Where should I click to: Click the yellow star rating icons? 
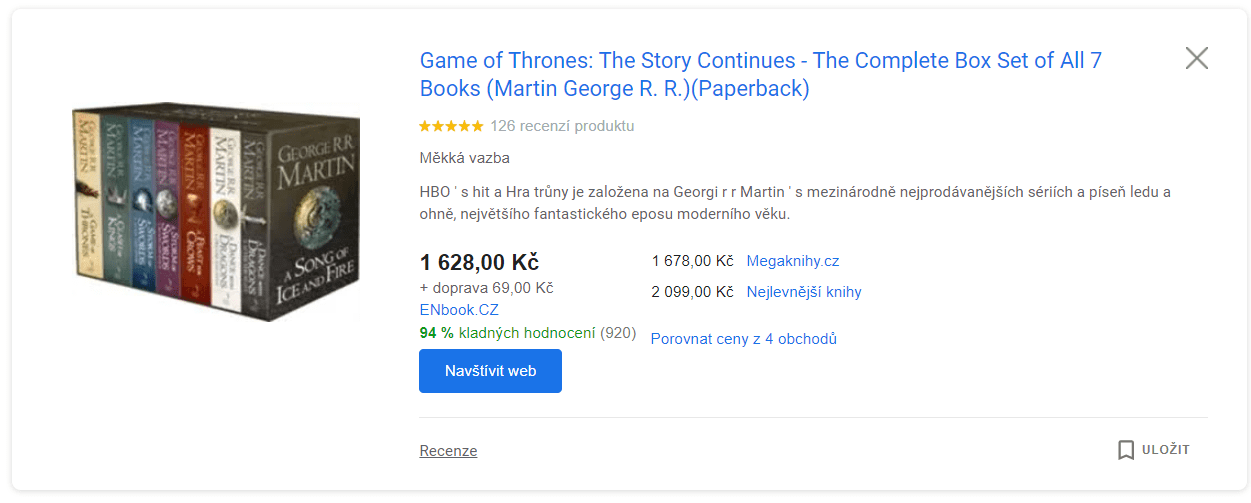coord(451,126)
